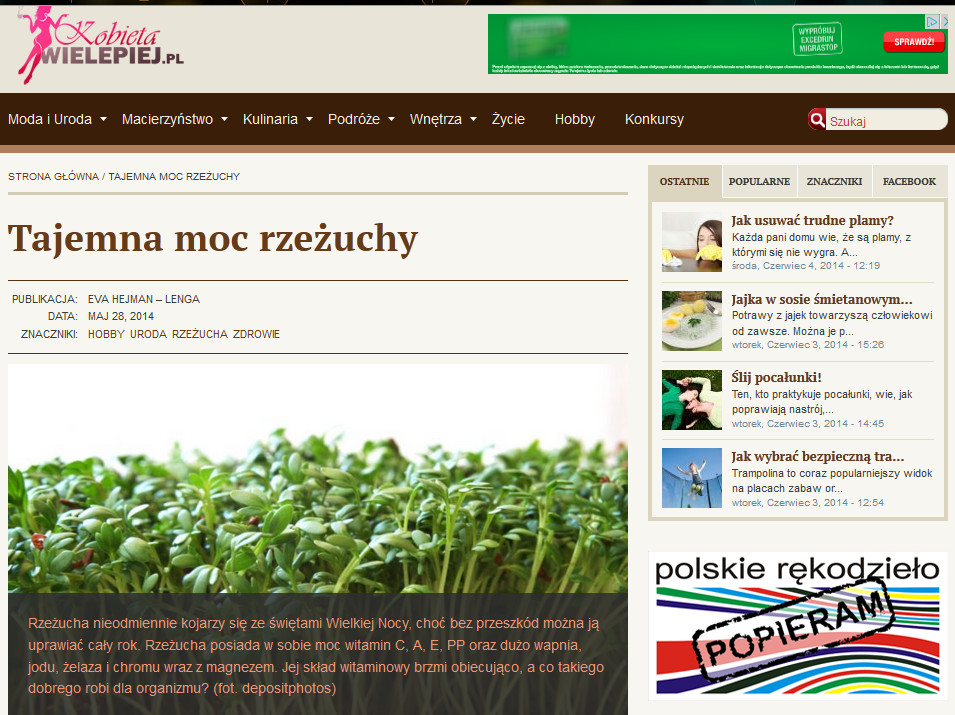Click the Strona Główna breadcrumb link
955x715 pixels.
(53, 176)
